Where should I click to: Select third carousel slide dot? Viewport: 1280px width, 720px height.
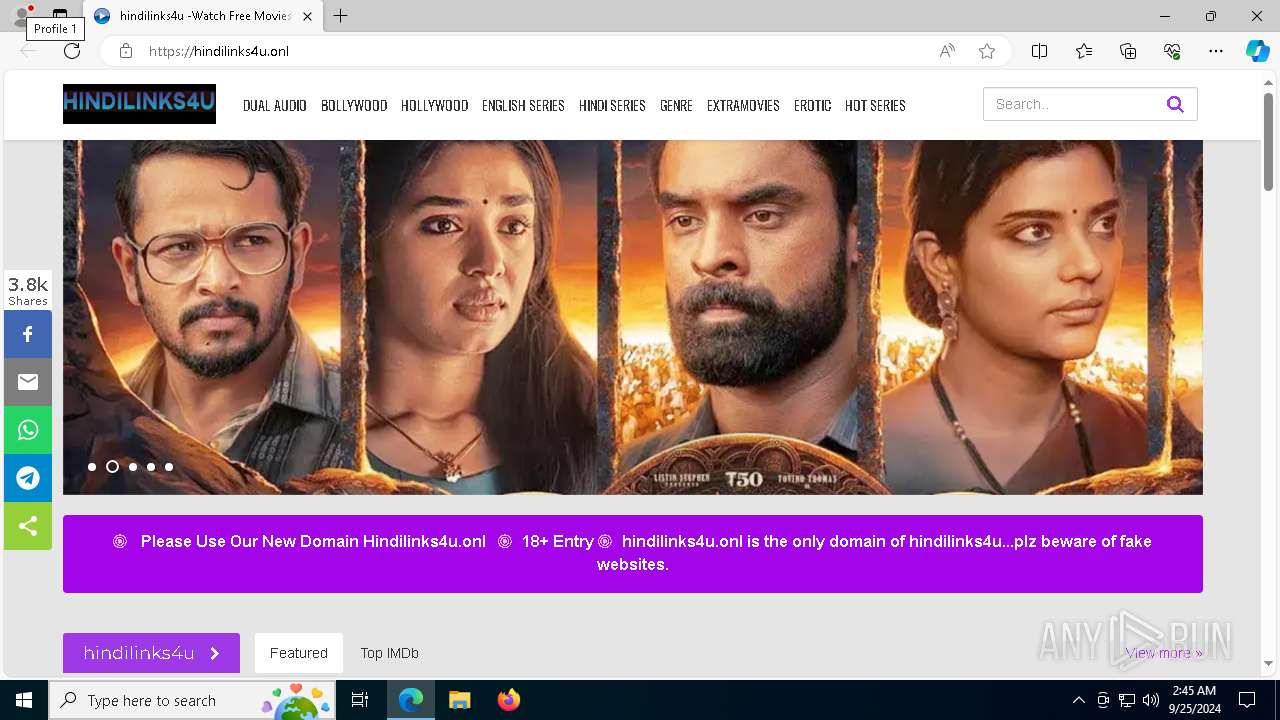pyautogui.click(x=132, y=467)
